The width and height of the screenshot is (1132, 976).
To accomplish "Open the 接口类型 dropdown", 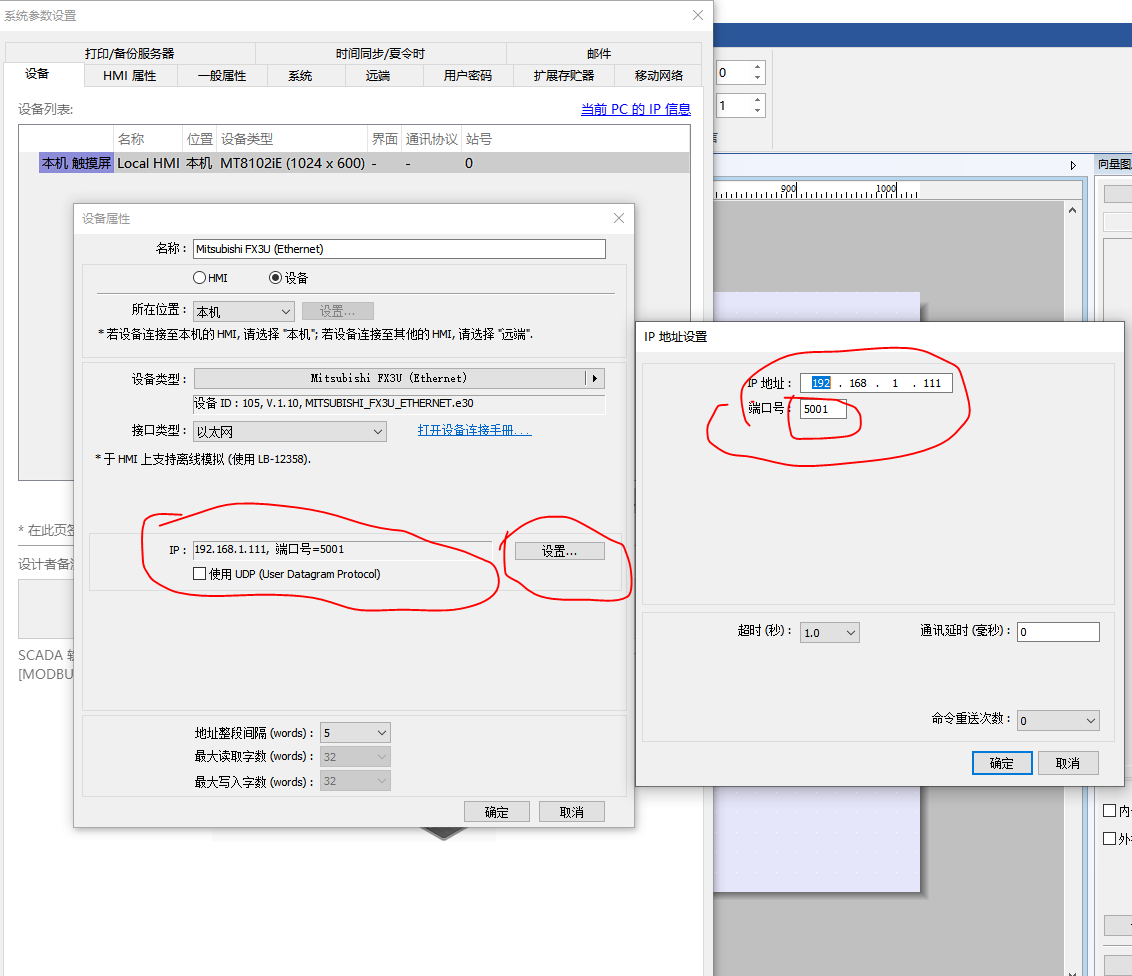I will coord(290,431).
